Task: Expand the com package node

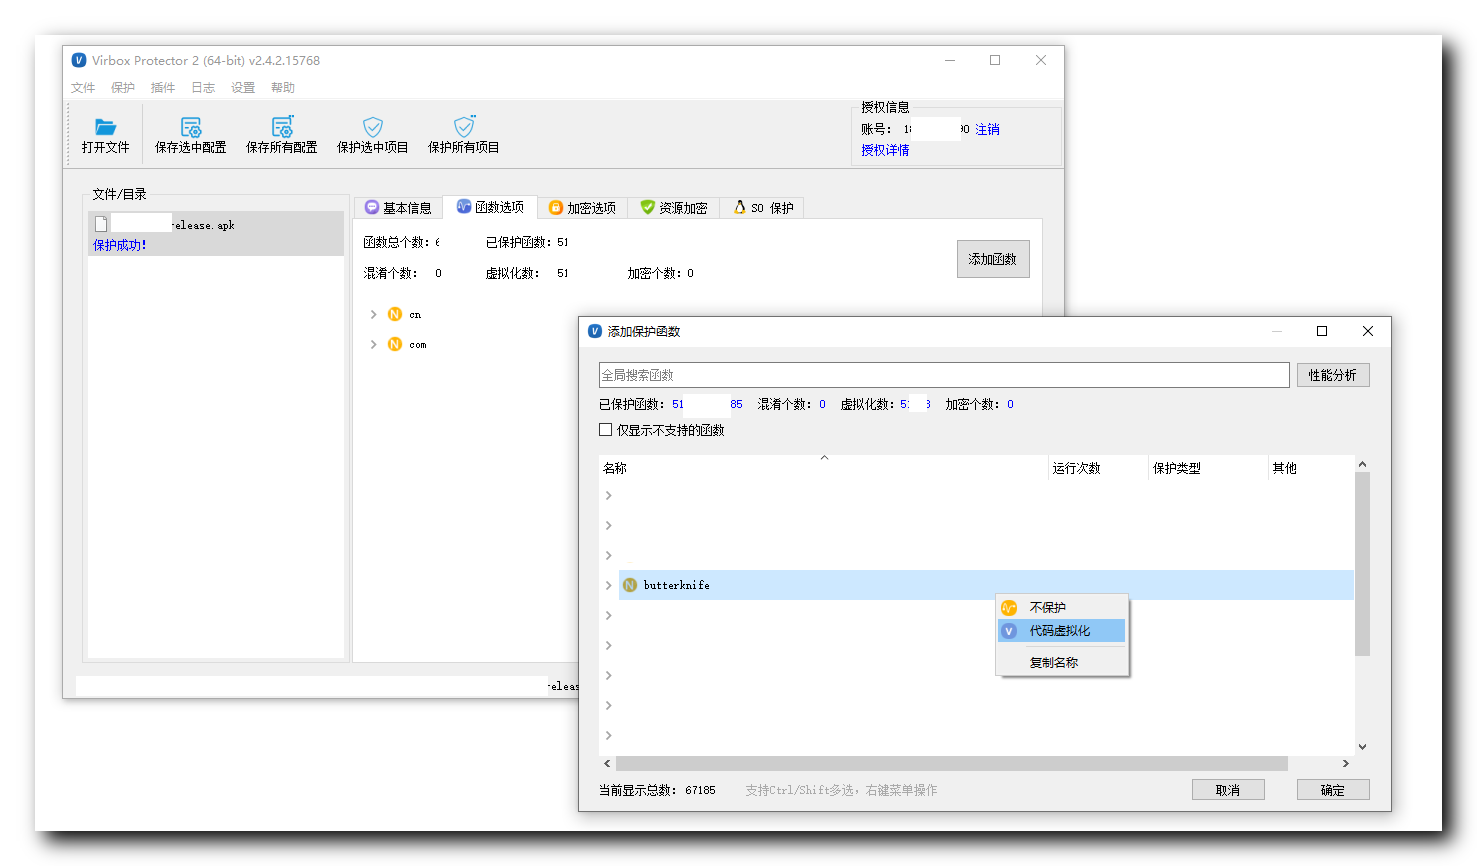Action: click(375, 344)
